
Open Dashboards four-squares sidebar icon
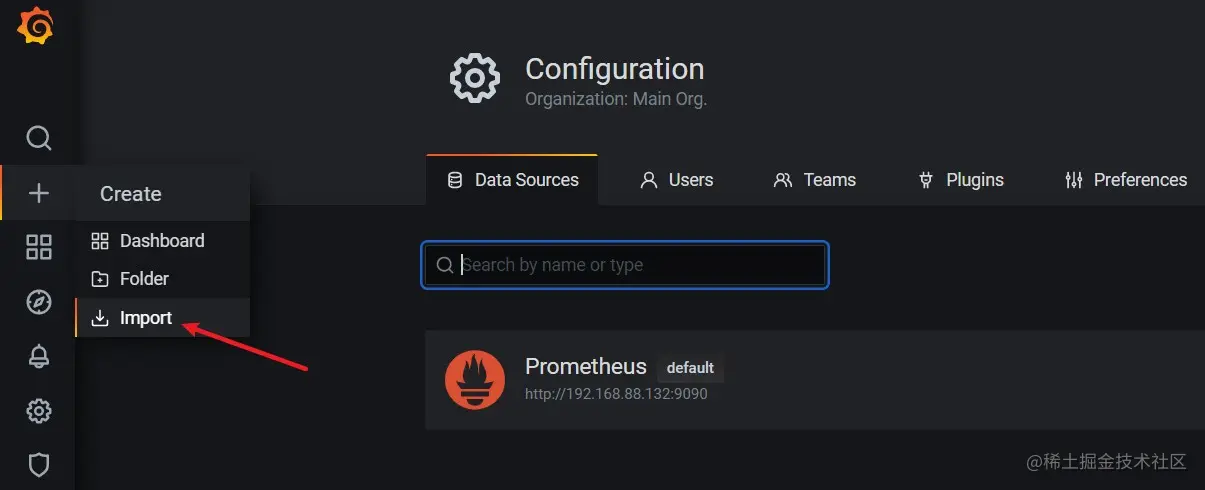click(x=38, y=247)
